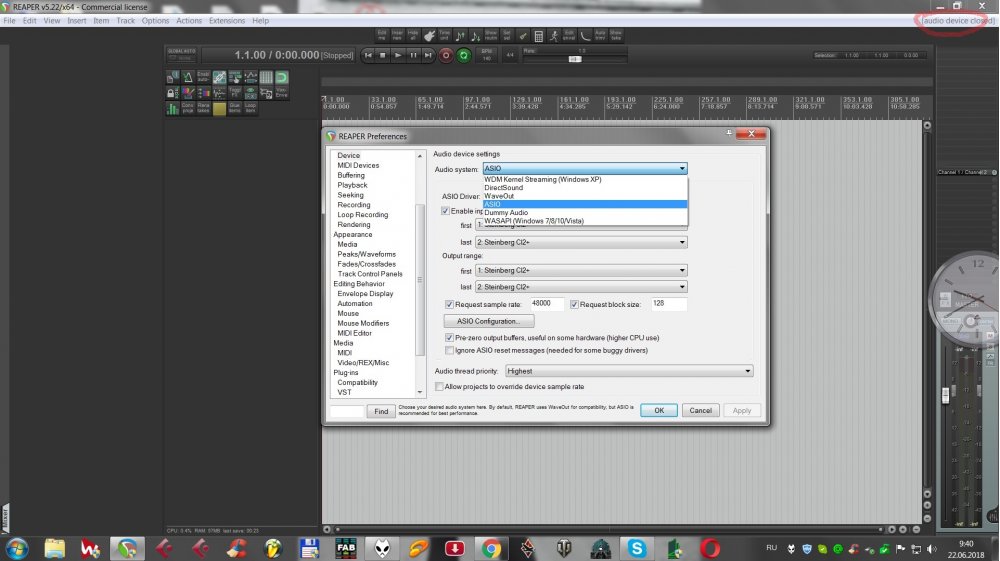Enable Ignore ASIO reset messages checkbox
This screenshot has height=561, width=1000.
pos(449,351)
